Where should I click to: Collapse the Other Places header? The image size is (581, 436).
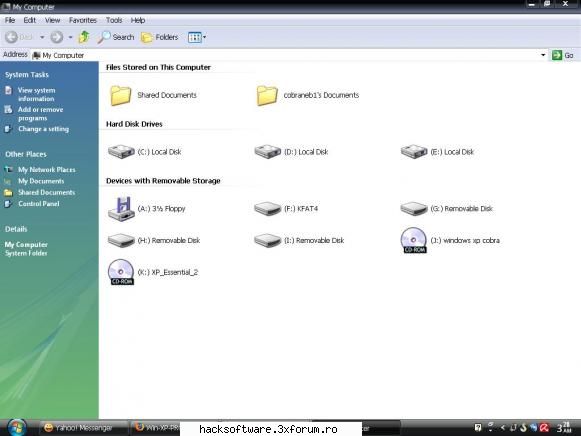pos(26,154)
